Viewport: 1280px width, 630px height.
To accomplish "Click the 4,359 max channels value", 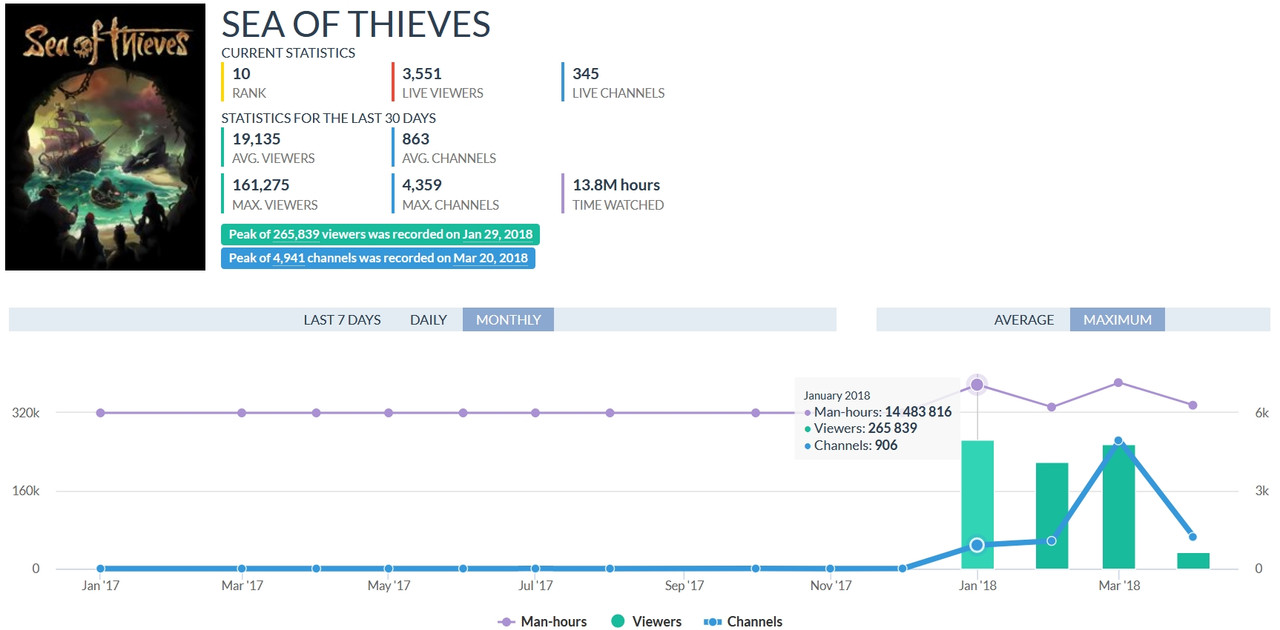I will point(422,185).
